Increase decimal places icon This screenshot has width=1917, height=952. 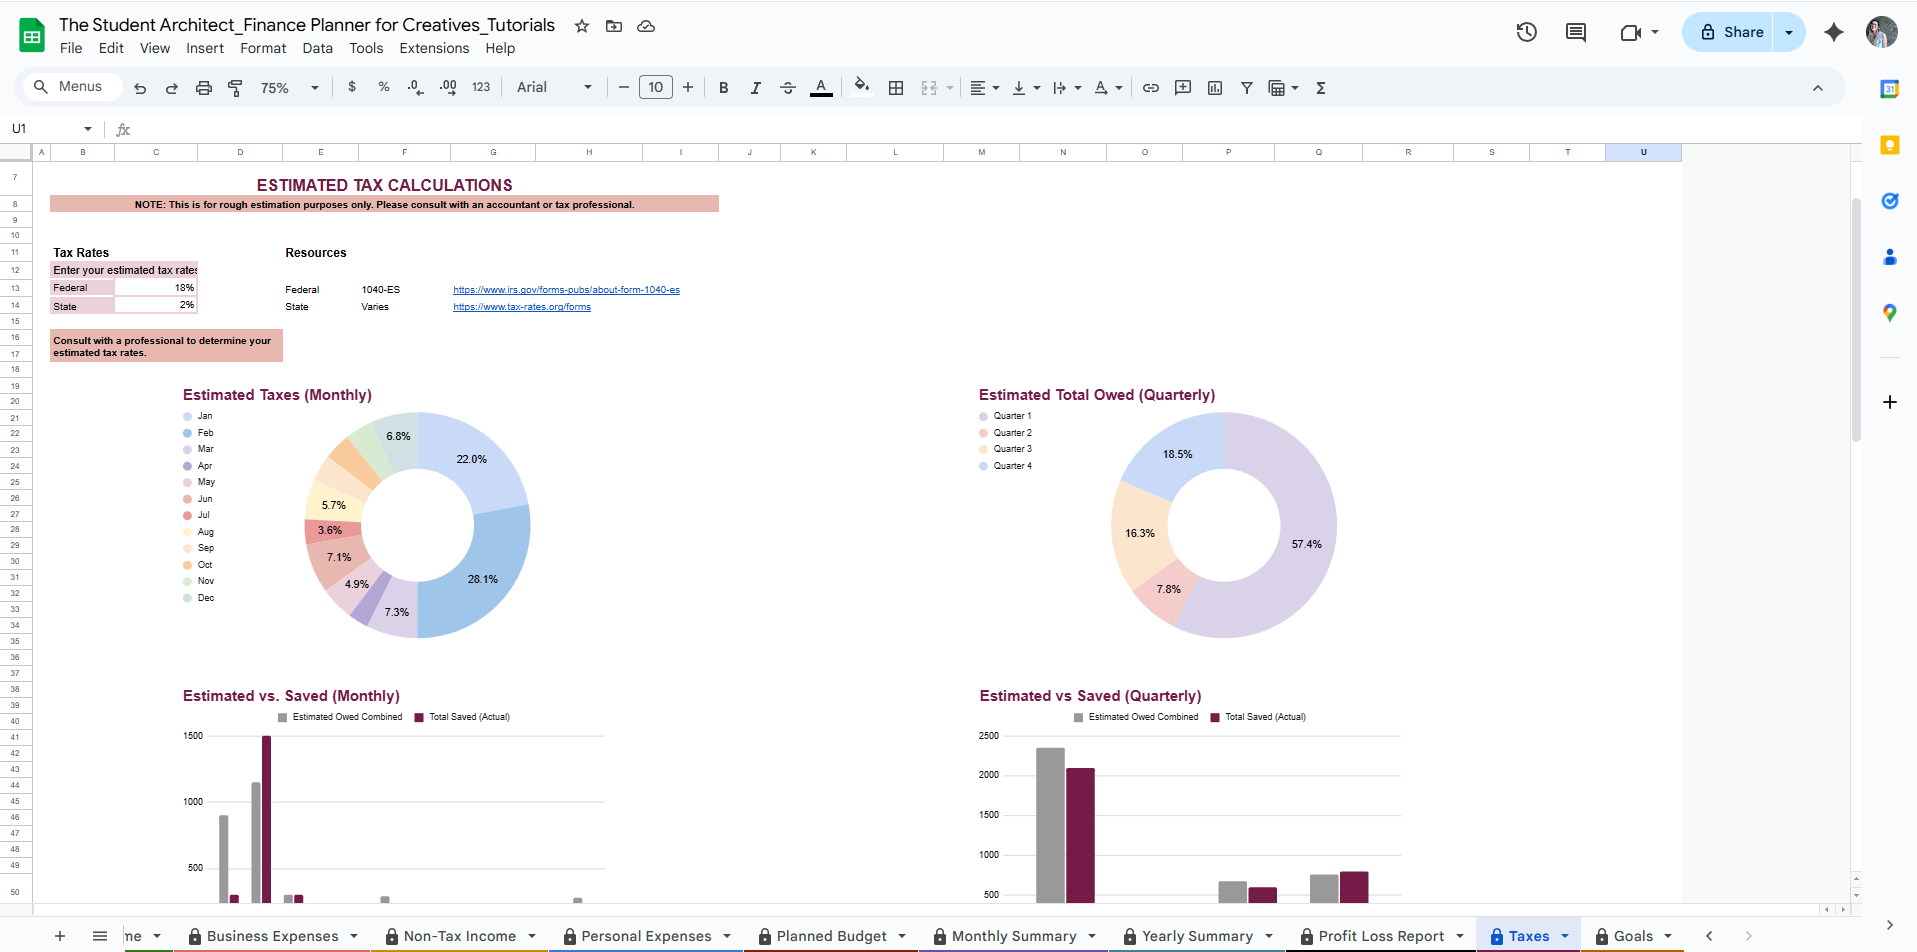[448, 87]
